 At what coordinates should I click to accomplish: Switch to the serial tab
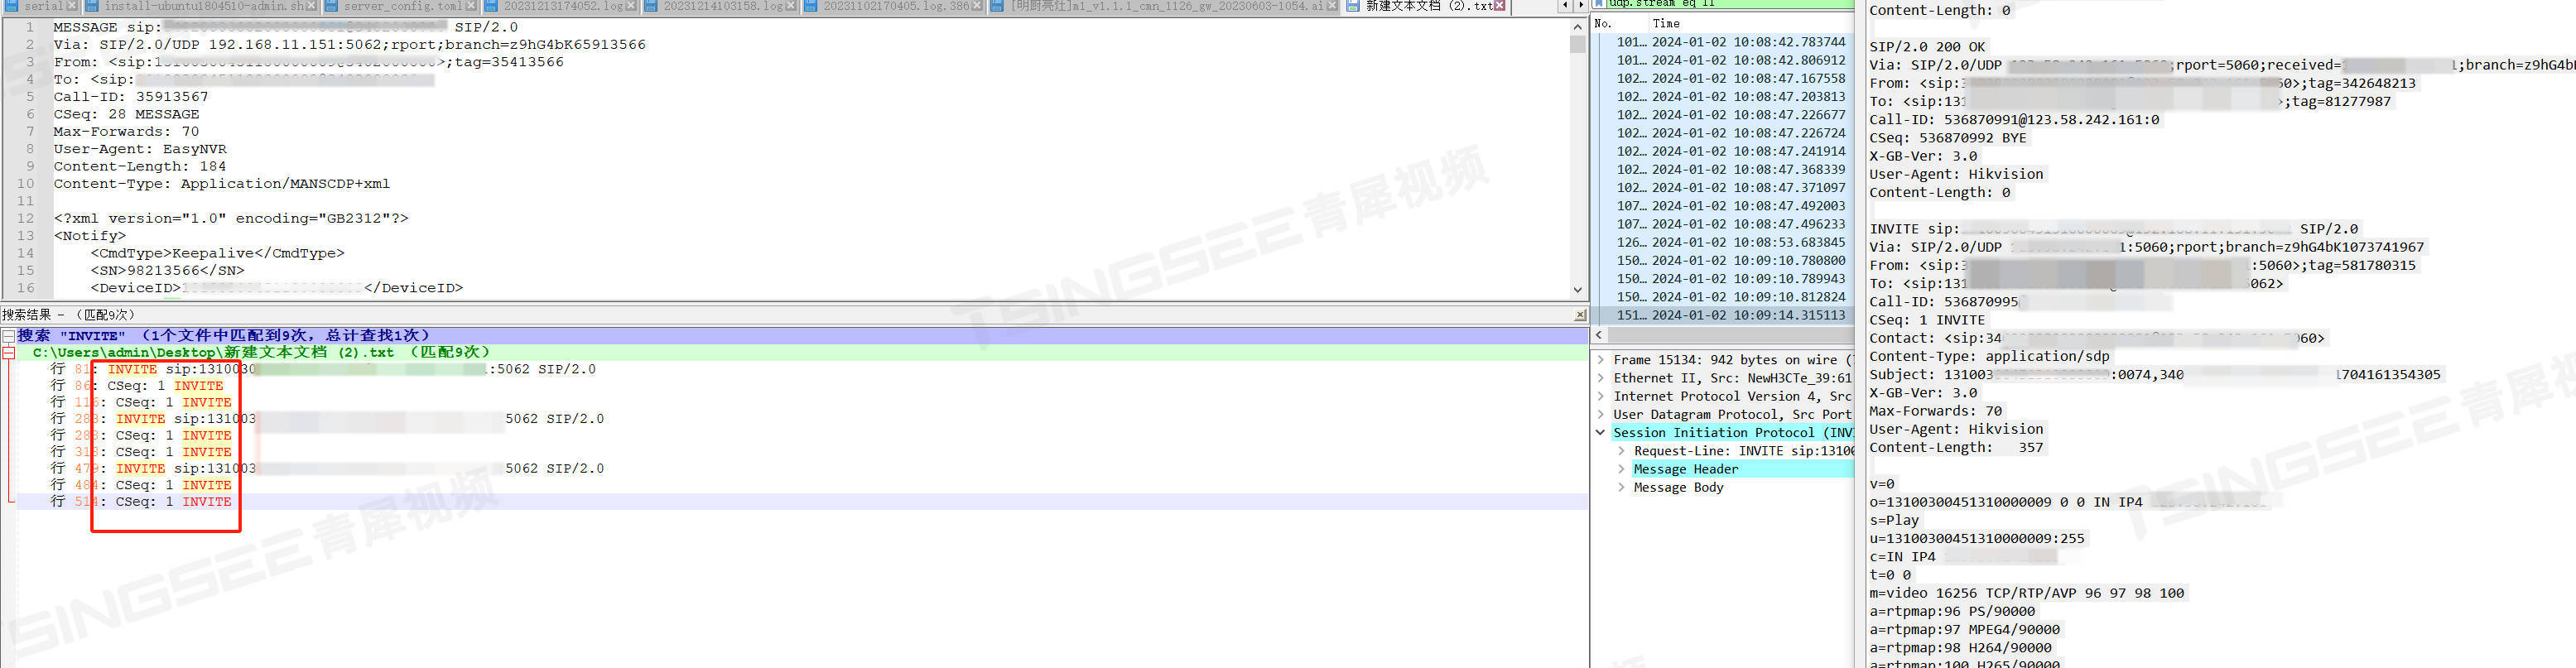coord(42,6)
